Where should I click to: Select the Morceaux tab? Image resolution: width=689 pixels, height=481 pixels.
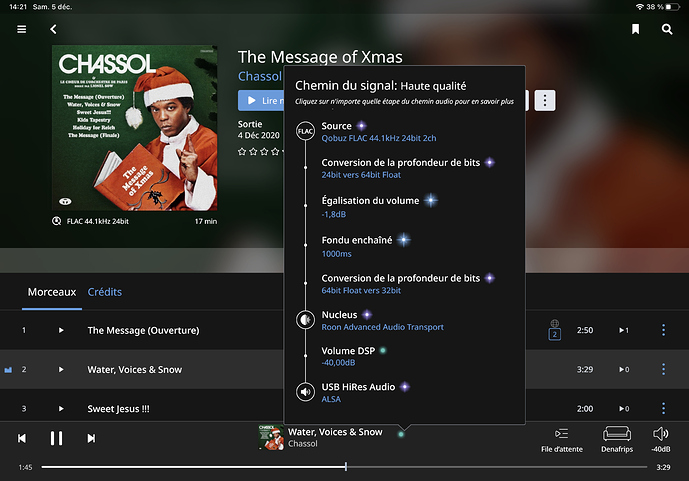52,292
